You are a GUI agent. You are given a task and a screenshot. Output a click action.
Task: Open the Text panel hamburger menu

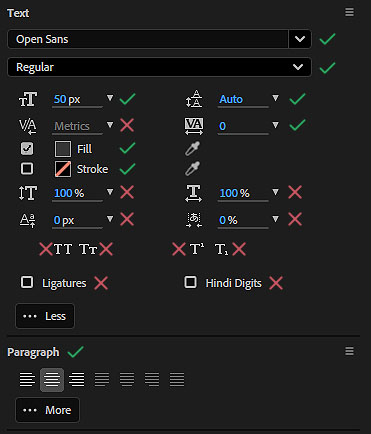point(349,12)
